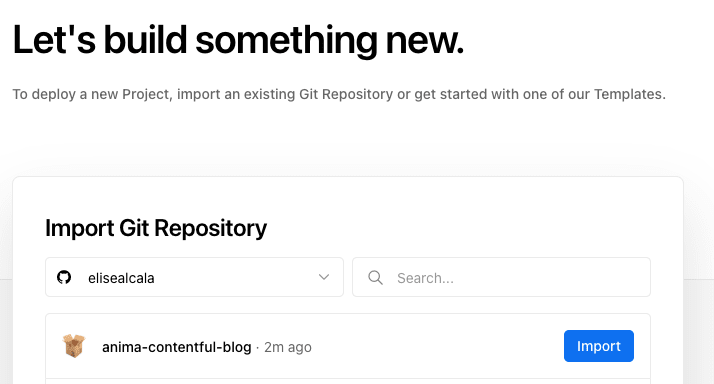Click the deploy a new Project description line
The height and width of the screenshot is (384, 714).
339,94
